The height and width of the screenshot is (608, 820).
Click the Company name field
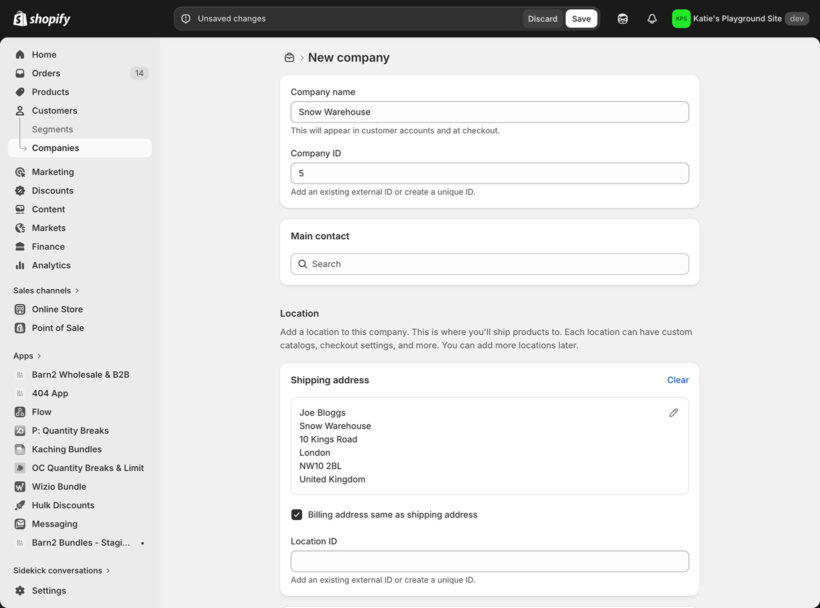(x=489, y=112)
